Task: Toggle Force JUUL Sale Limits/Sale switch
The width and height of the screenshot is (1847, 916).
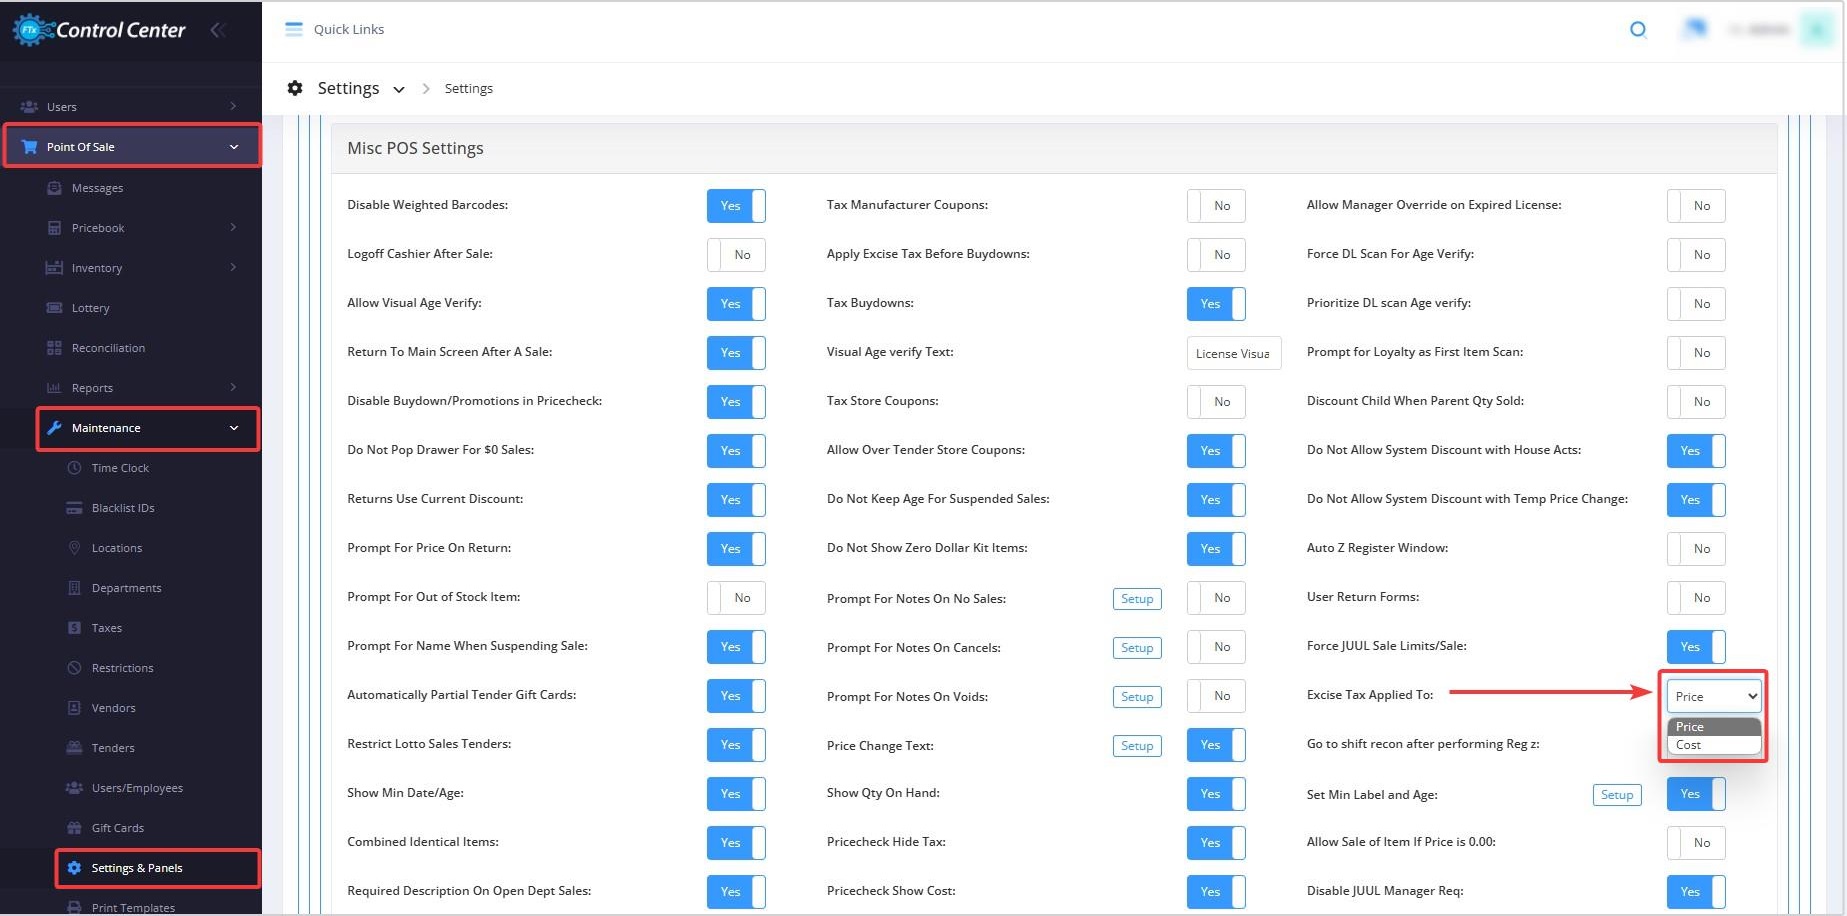Action: tap(1696, 646)
